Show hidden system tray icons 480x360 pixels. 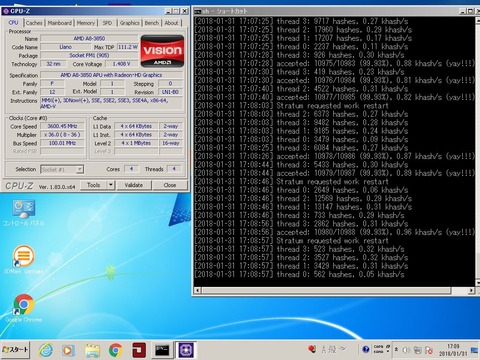(x=396, y=350)
